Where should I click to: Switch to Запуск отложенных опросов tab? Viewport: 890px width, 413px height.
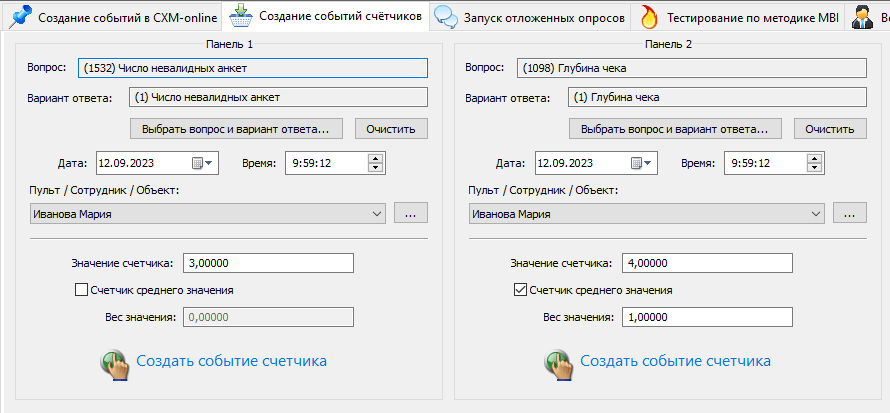(x=545, y=17)
